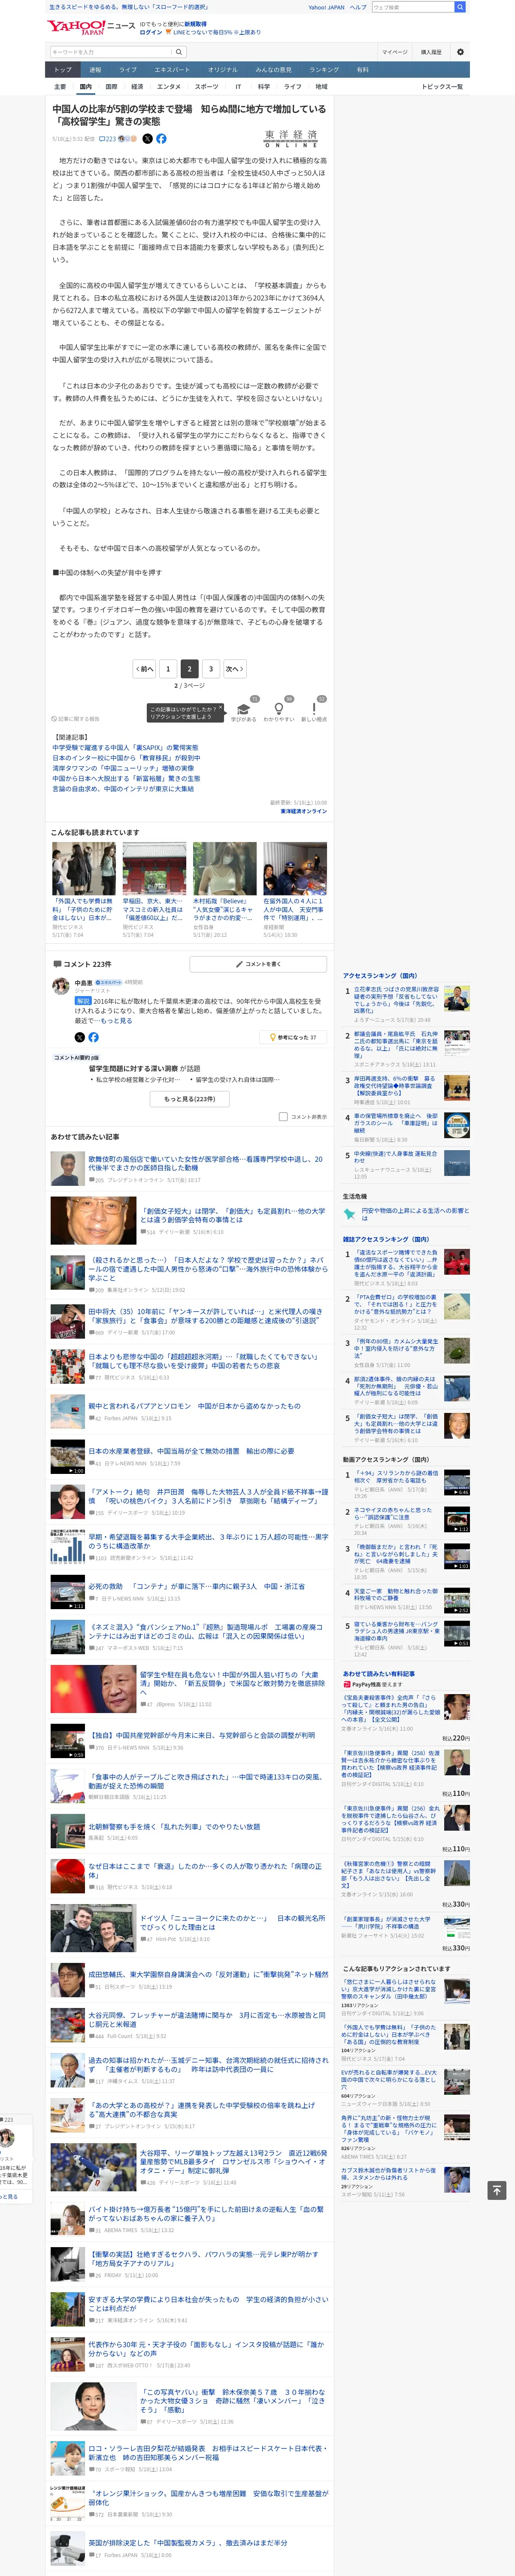The width and height of the screenshot is (515, 2576).
Task: Open the 有料 tab
Action: pyautogui.click(x=363, y=70)
